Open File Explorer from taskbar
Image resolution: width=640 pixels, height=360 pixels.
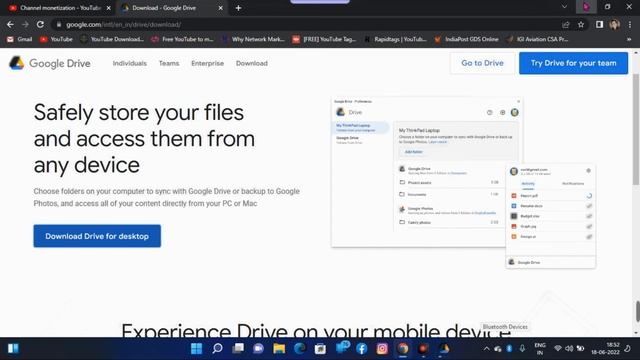tap(279, 348)
